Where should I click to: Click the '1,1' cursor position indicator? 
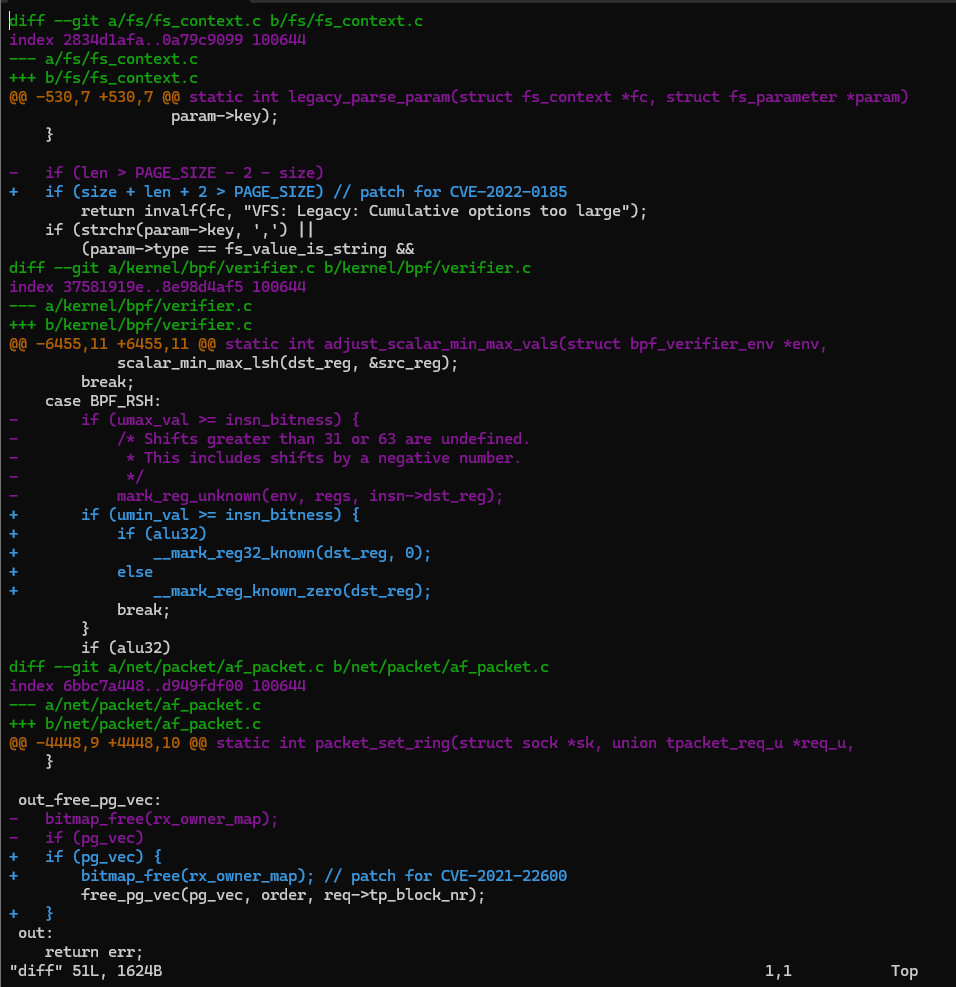[778, 971]
